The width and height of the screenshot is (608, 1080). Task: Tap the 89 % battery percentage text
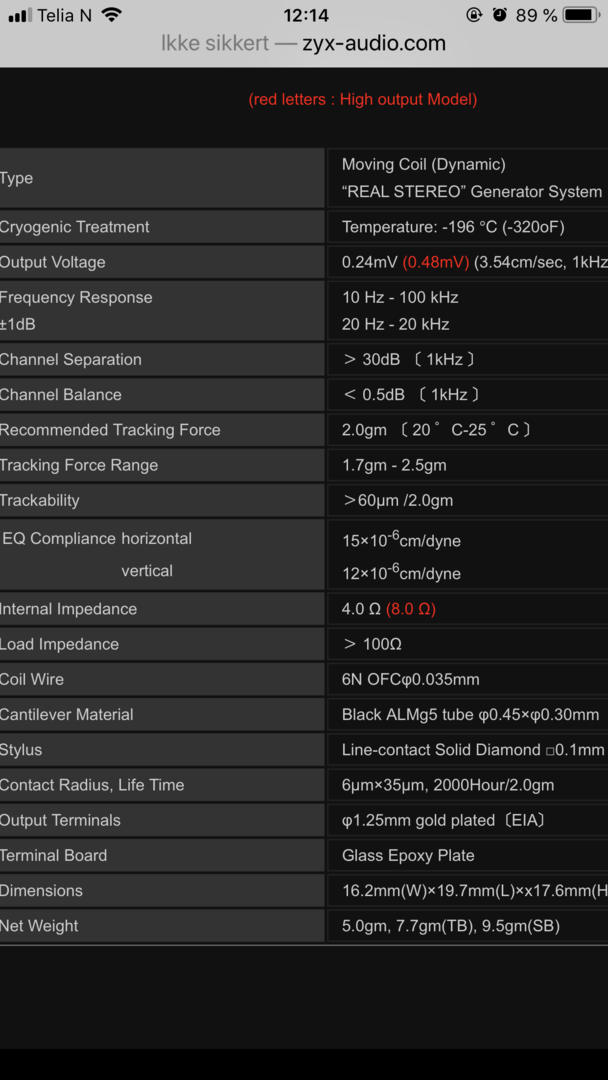click(538, 15)
